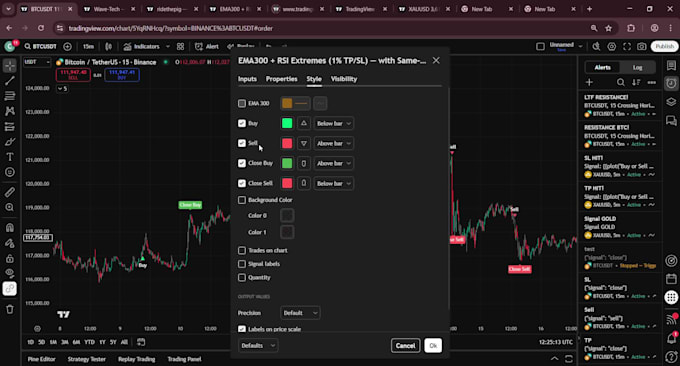680x366 pixels.
Task: Open the Pine Editor tab
Action: click(x=42, y=359)
